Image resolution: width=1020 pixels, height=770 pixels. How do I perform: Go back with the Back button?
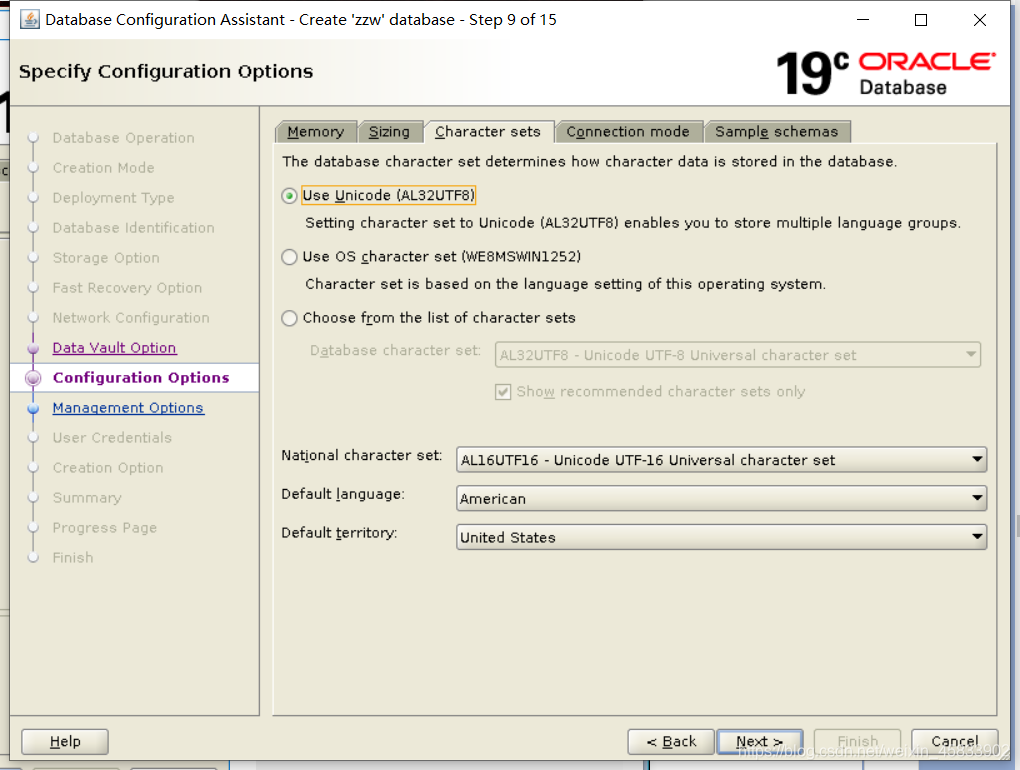click(671, 741)
